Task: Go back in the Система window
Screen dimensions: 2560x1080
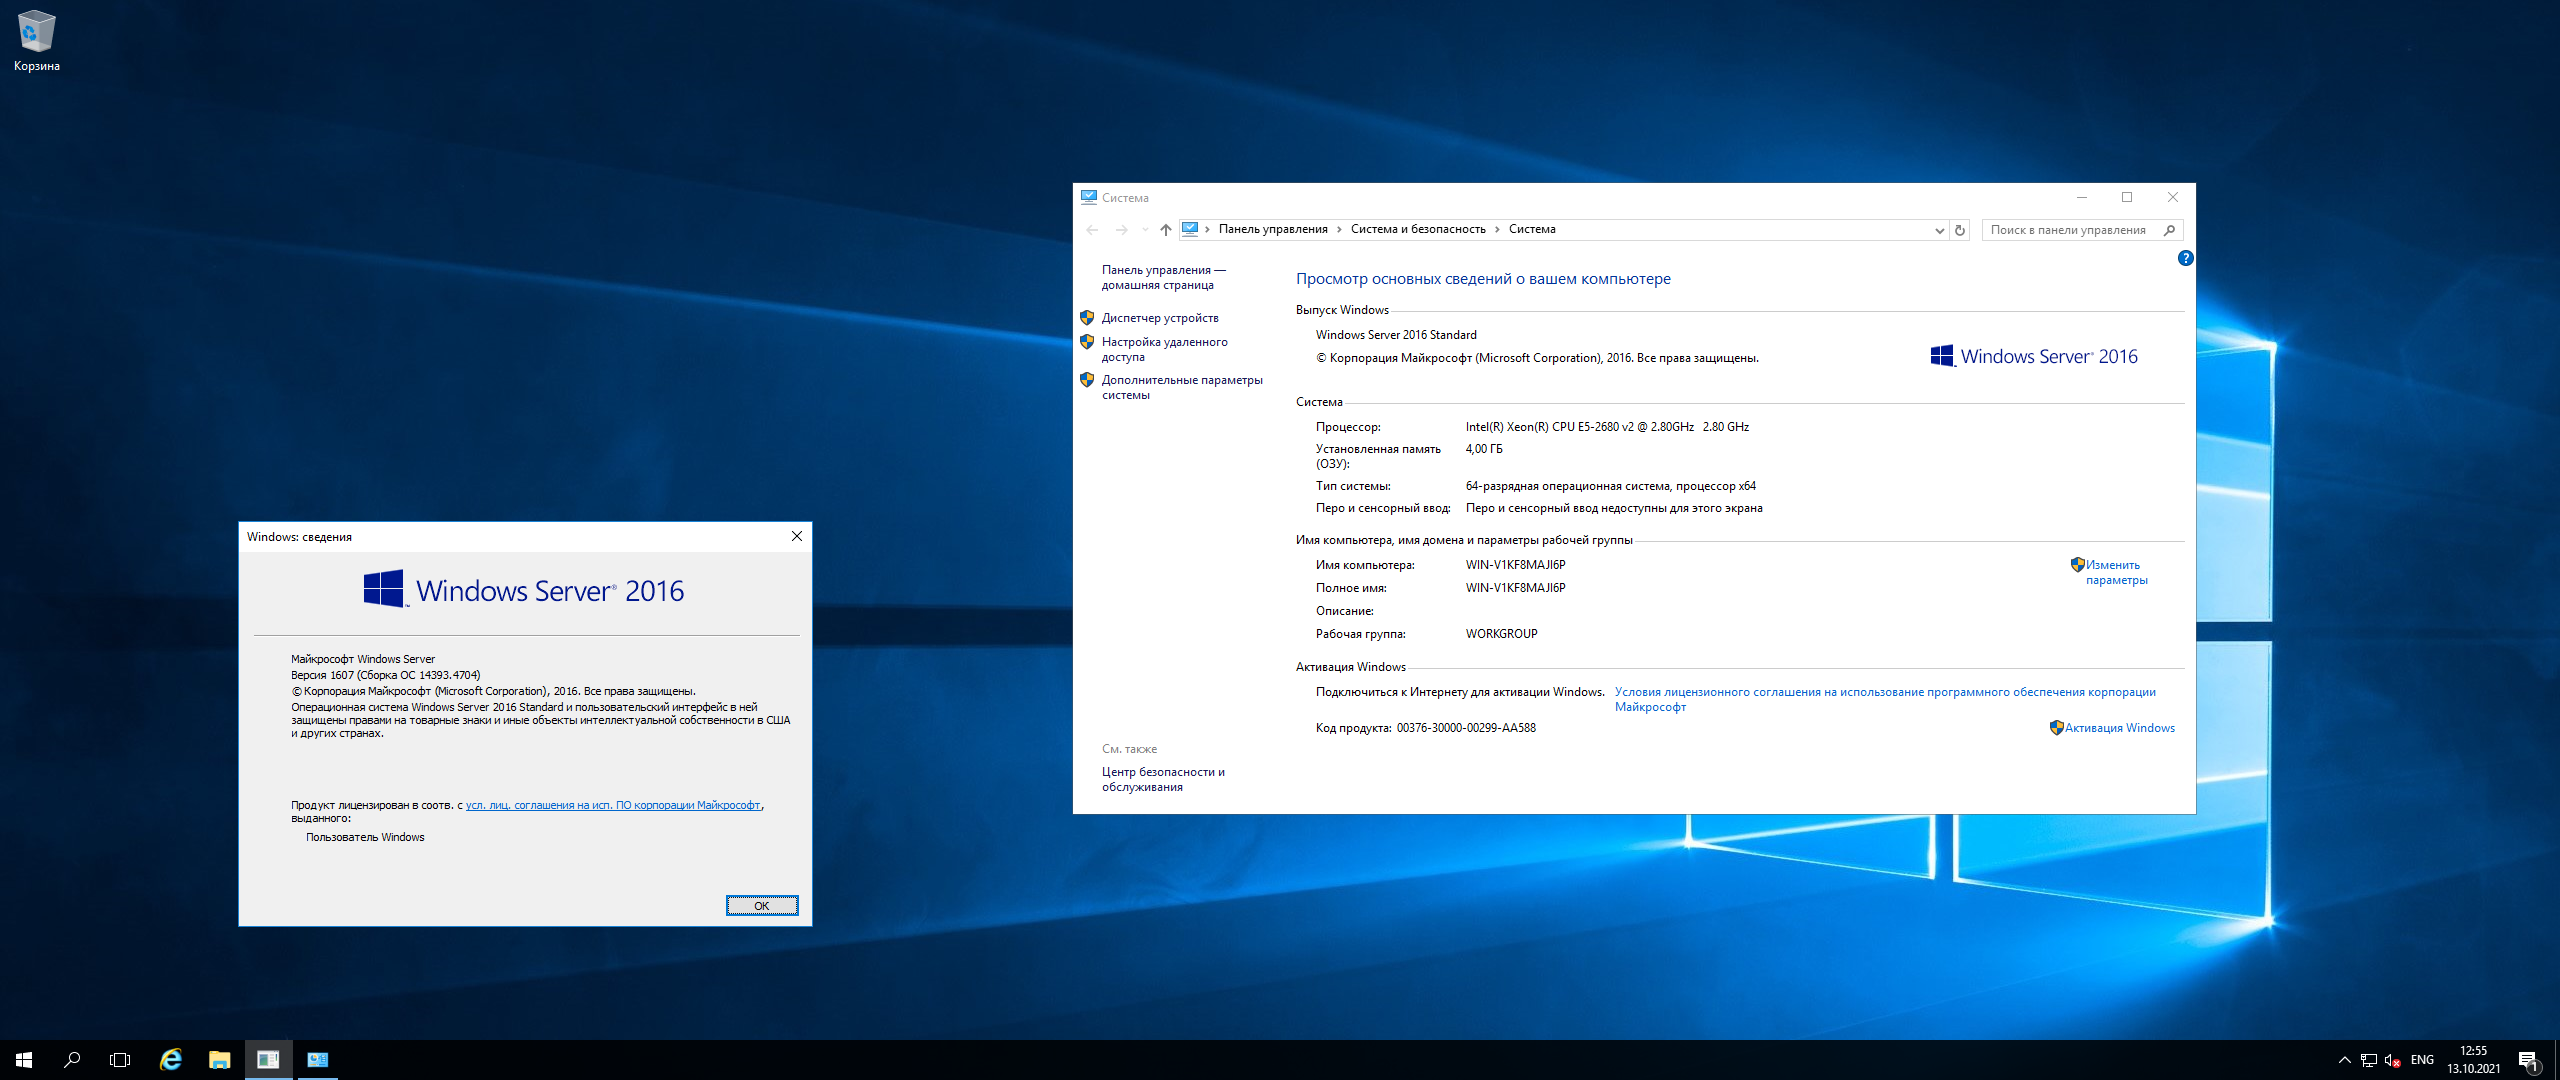Action: [1093, 230]
